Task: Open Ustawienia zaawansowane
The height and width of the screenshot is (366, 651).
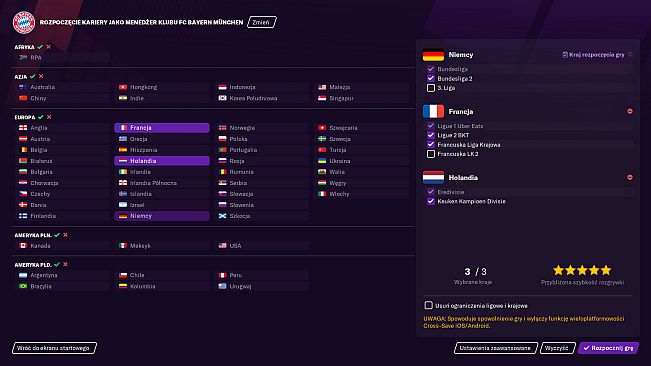Action: [496, 348]
